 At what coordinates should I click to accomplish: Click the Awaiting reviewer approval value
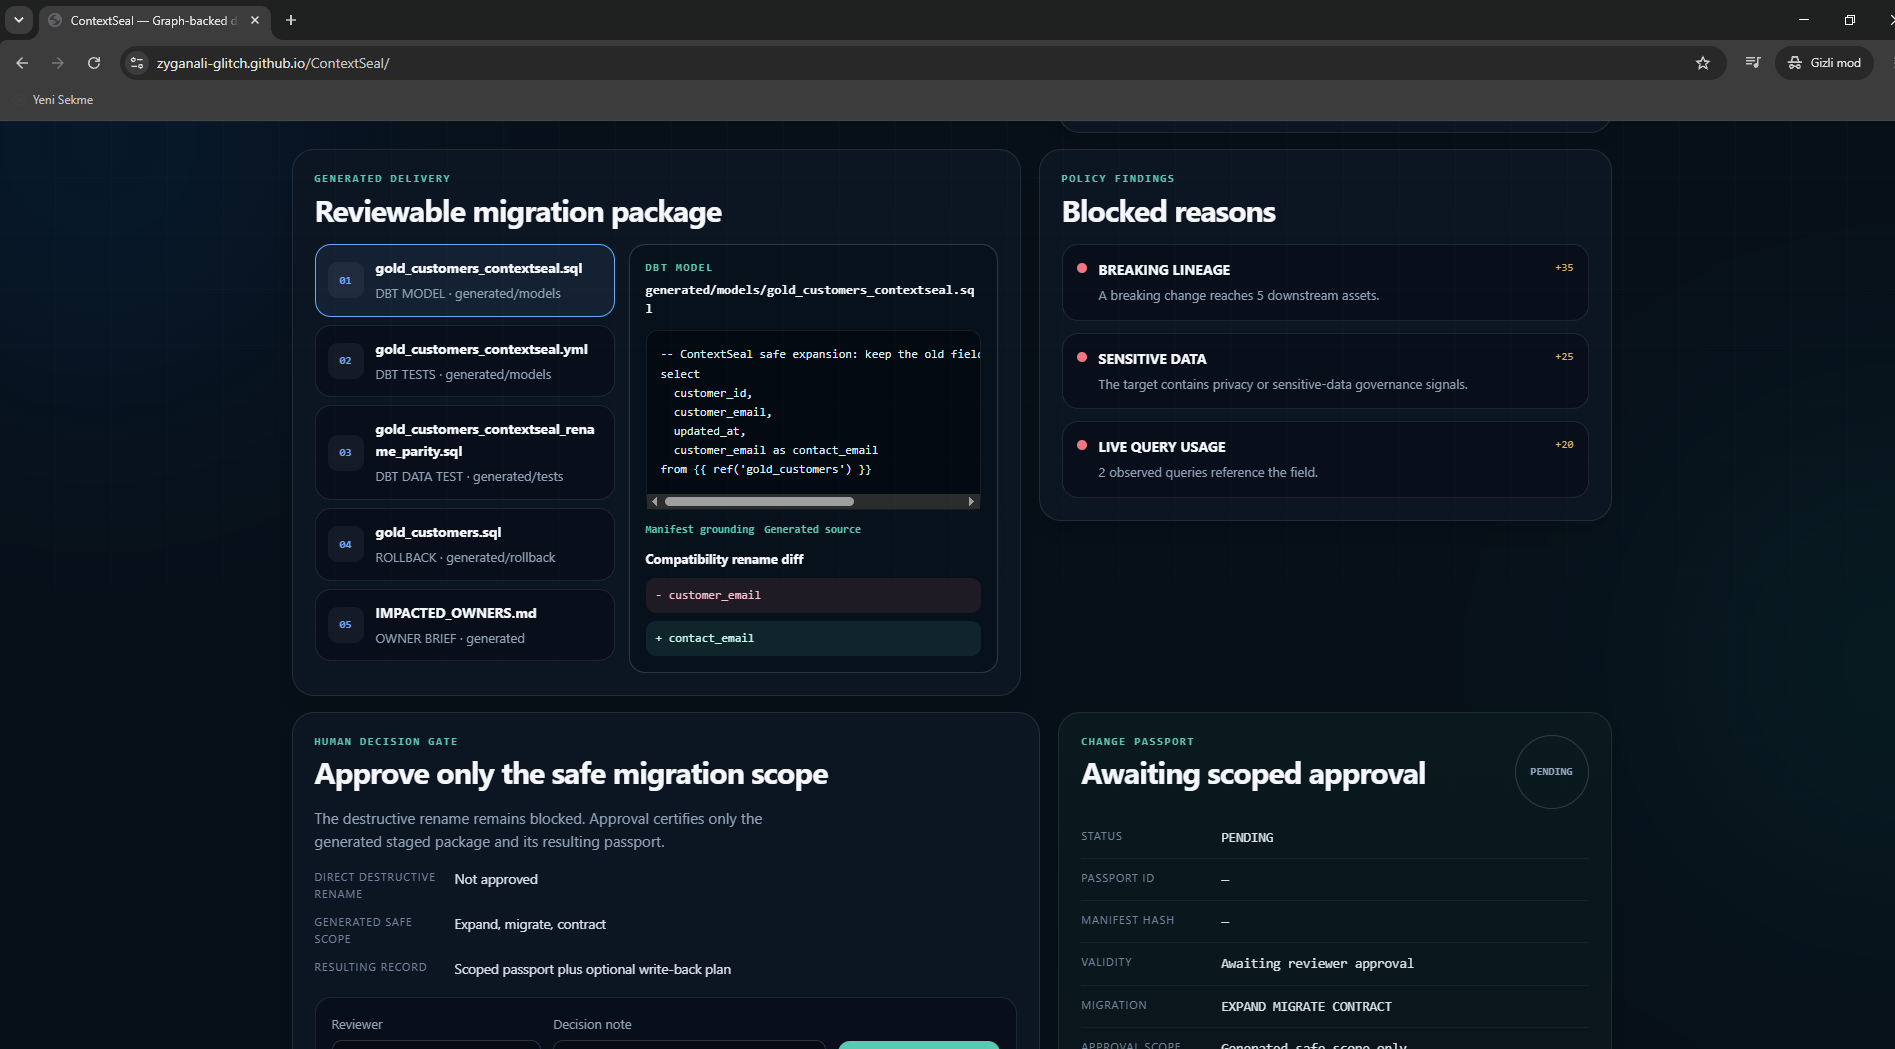tap(1317, 964)
